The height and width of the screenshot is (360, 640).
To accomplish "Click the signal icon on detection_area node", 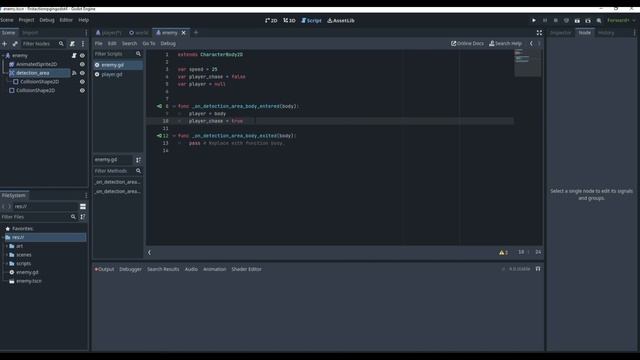I will [x=74, y=73].
